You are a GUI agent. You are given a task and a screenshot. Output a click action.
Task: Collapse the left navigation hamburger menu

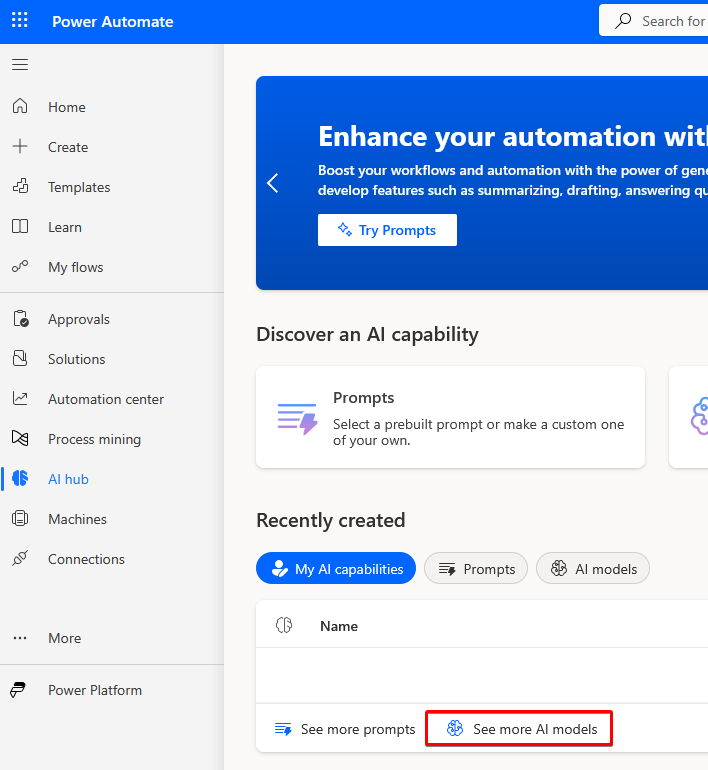[x=20, y=64]
